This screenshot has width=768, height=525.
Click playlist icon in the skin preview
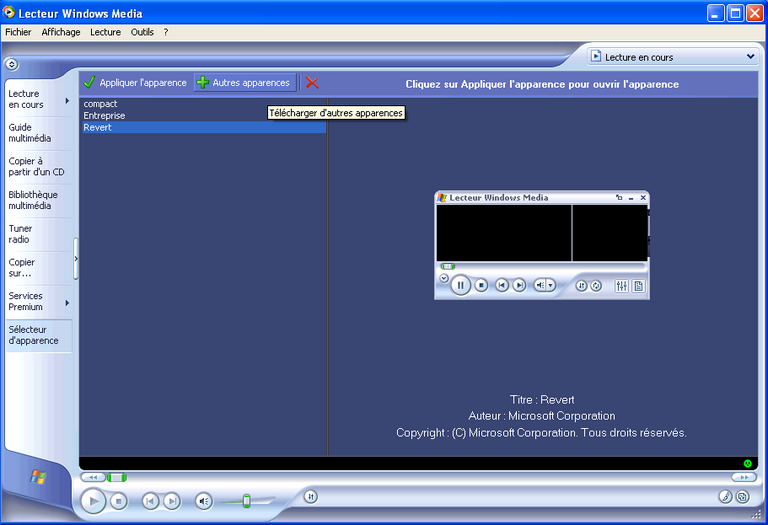638,286
